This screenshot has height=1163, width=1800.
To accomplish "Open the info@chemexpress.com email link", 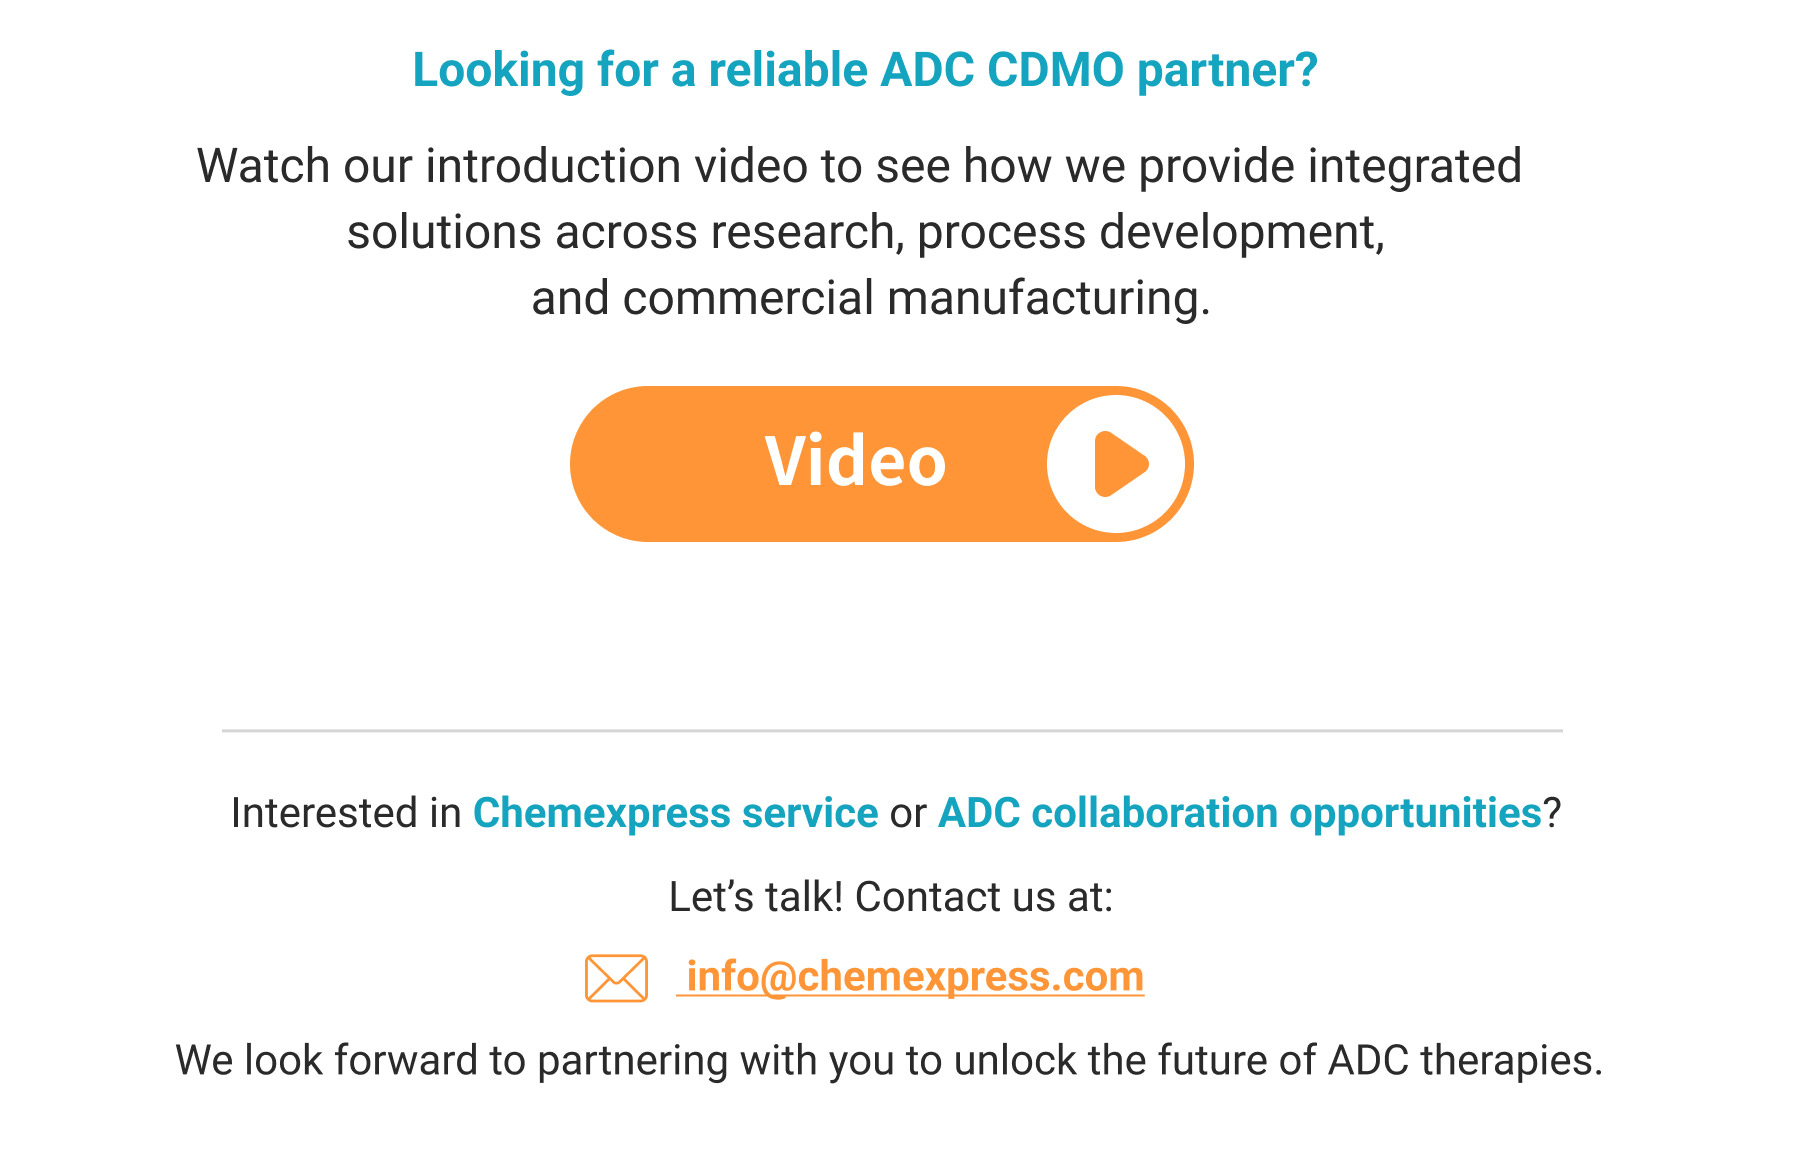I will pyautogui.click(x=910, y=976).
